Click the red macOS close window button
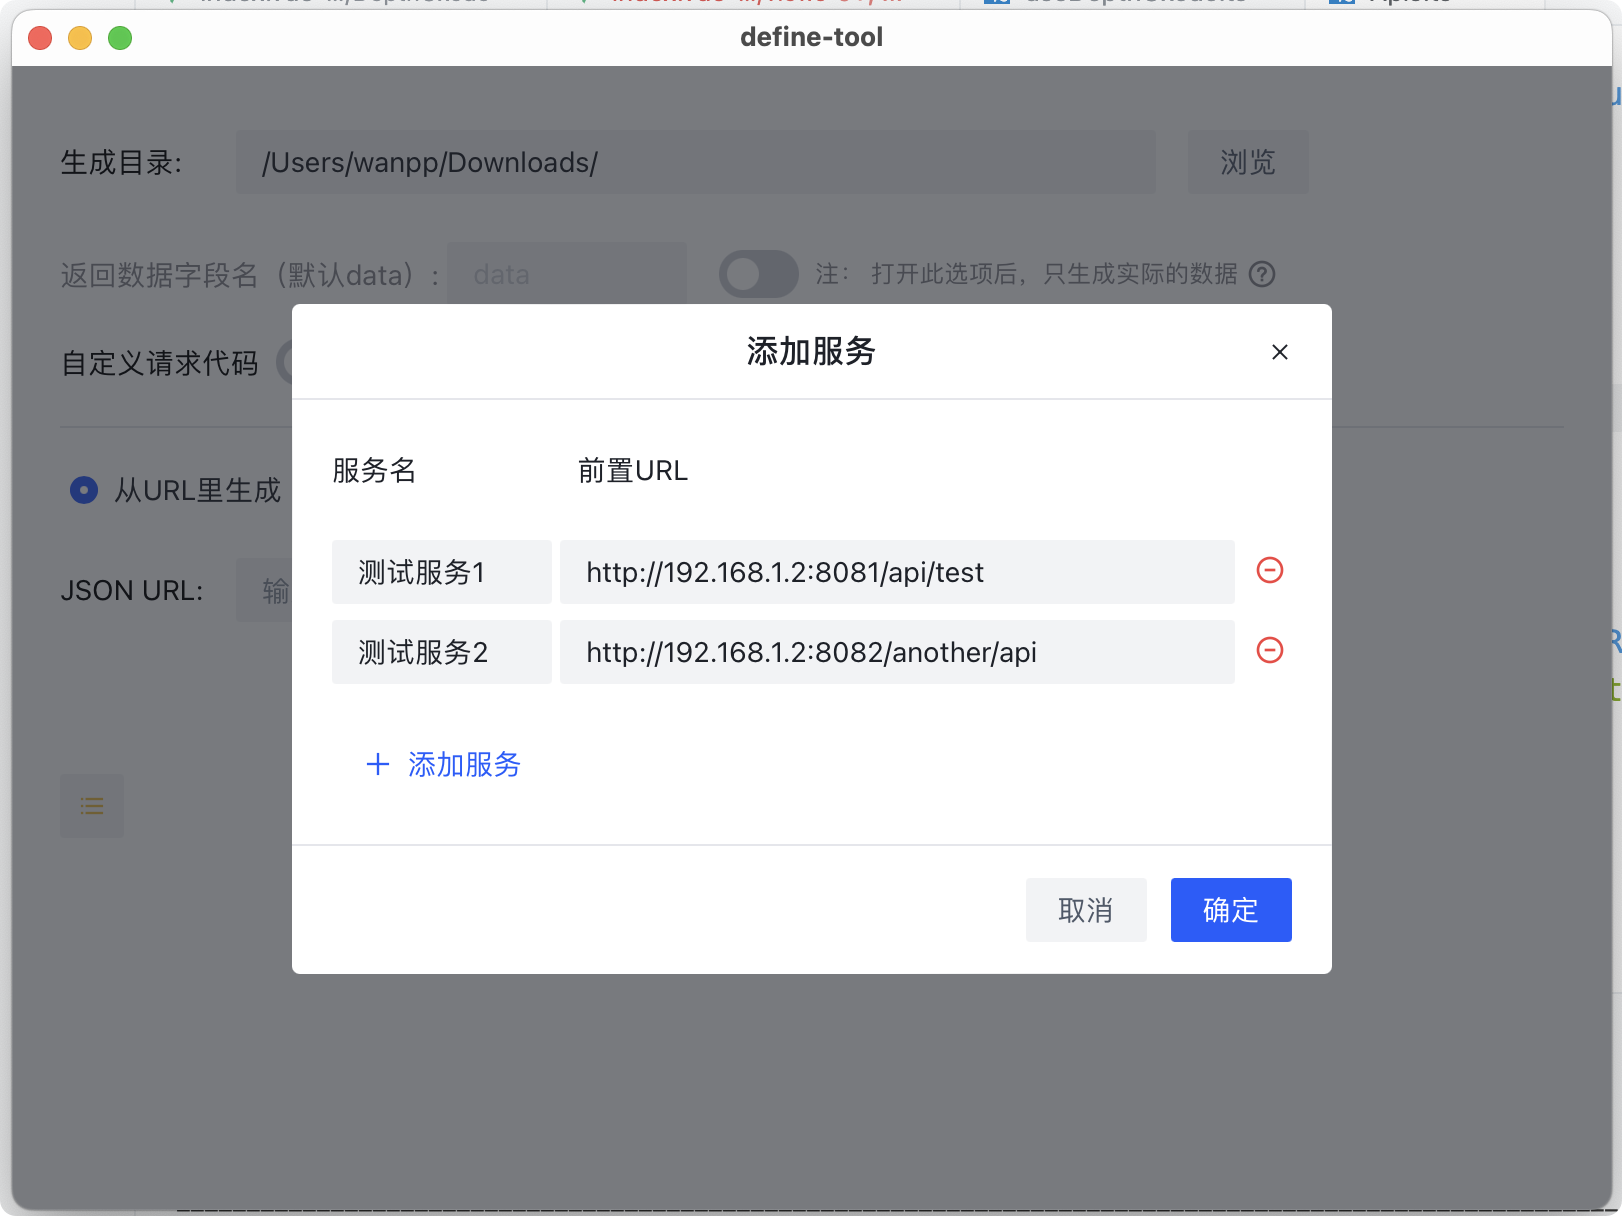Screen dimensions: 1622x1216 click(x=40, y=38)
